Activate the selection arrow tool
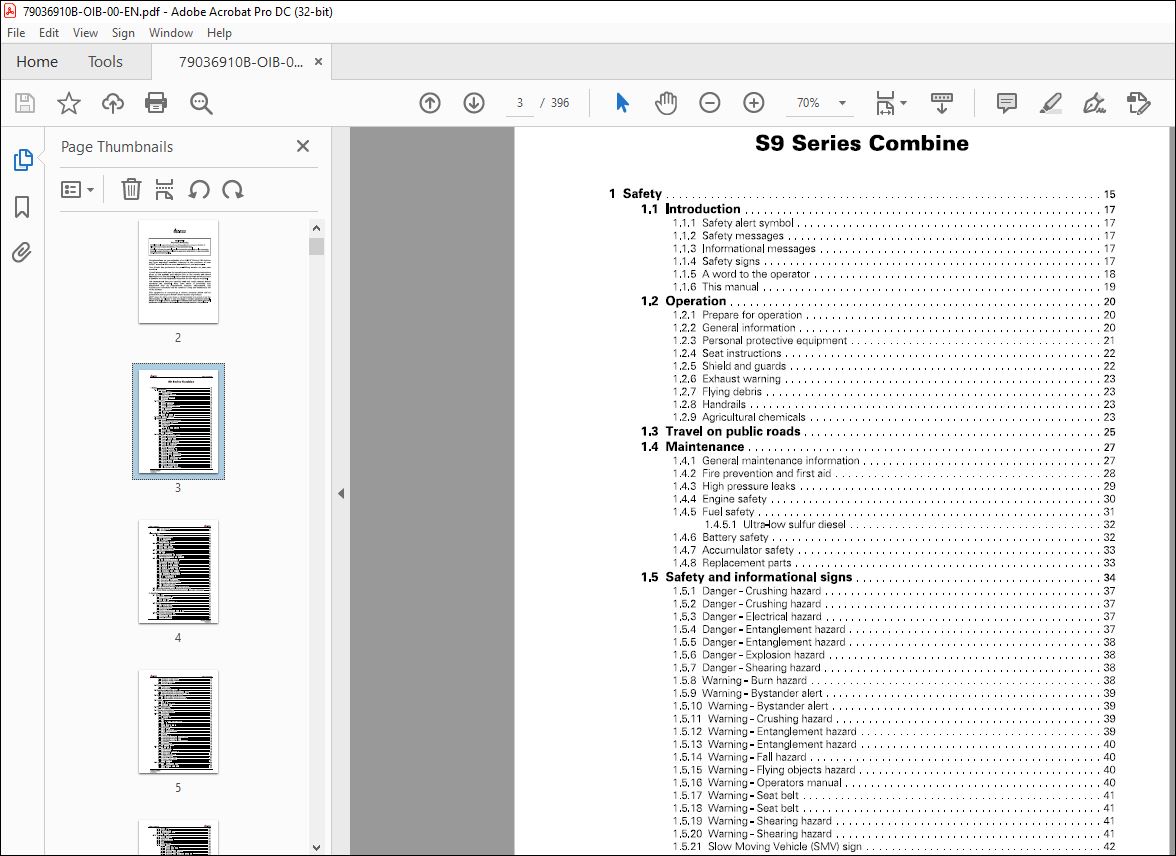This screenshot has height=856, width=1176. pyautogui.click(x=622, y=103)
